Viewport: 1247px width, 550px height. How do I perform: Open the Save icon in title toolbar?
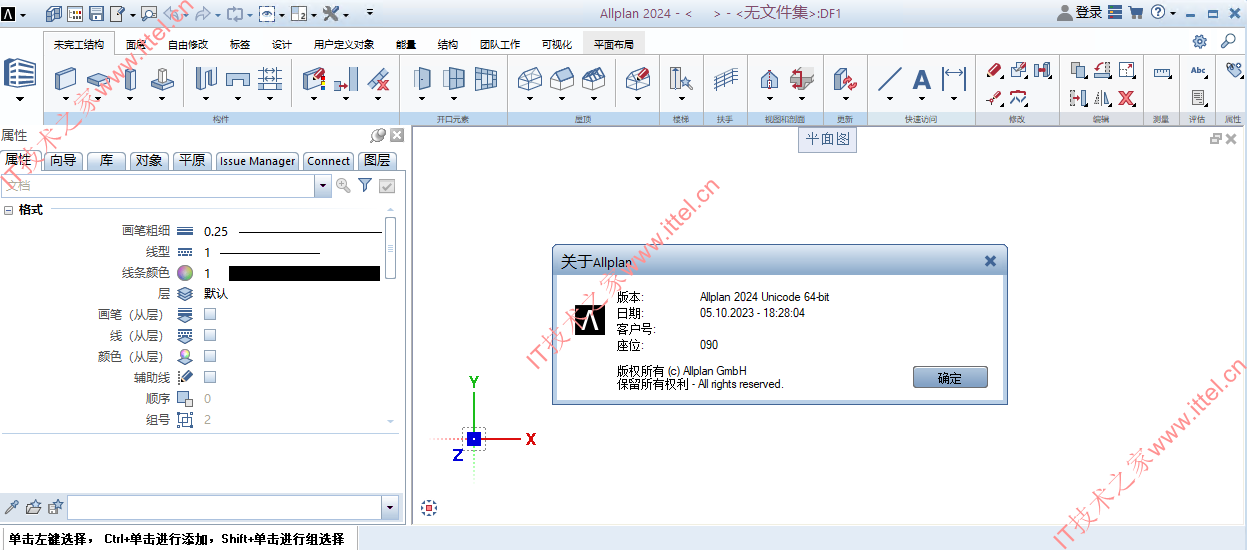(96, 13)
